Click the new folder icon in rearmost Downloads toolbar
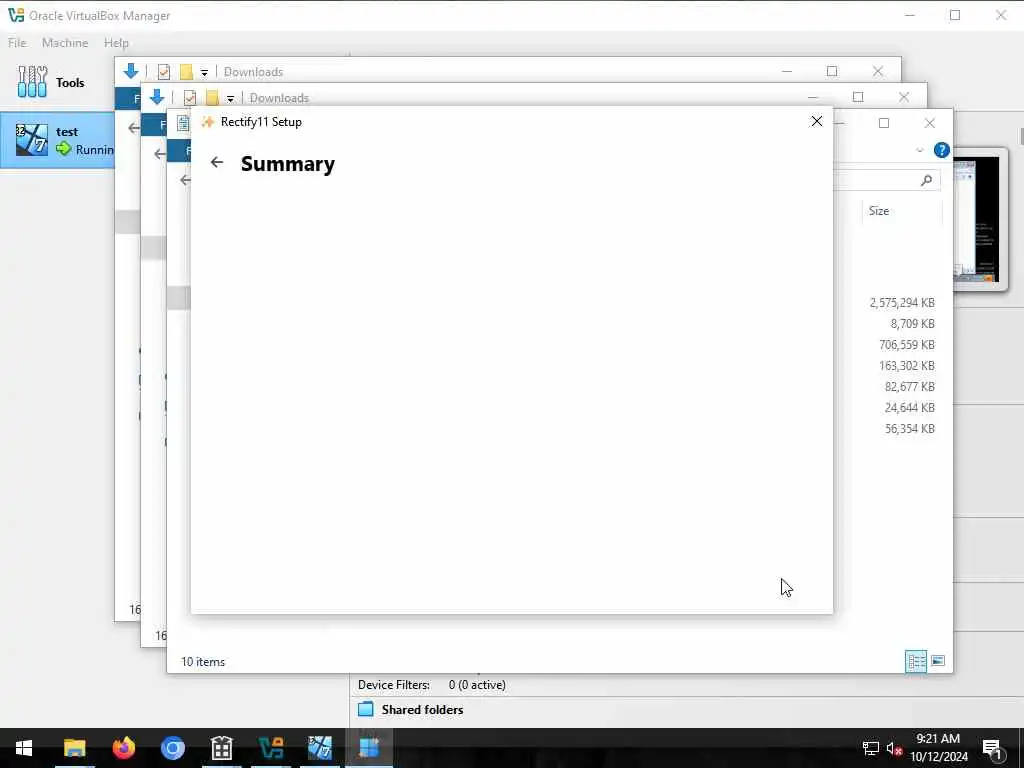 point(187,72)
